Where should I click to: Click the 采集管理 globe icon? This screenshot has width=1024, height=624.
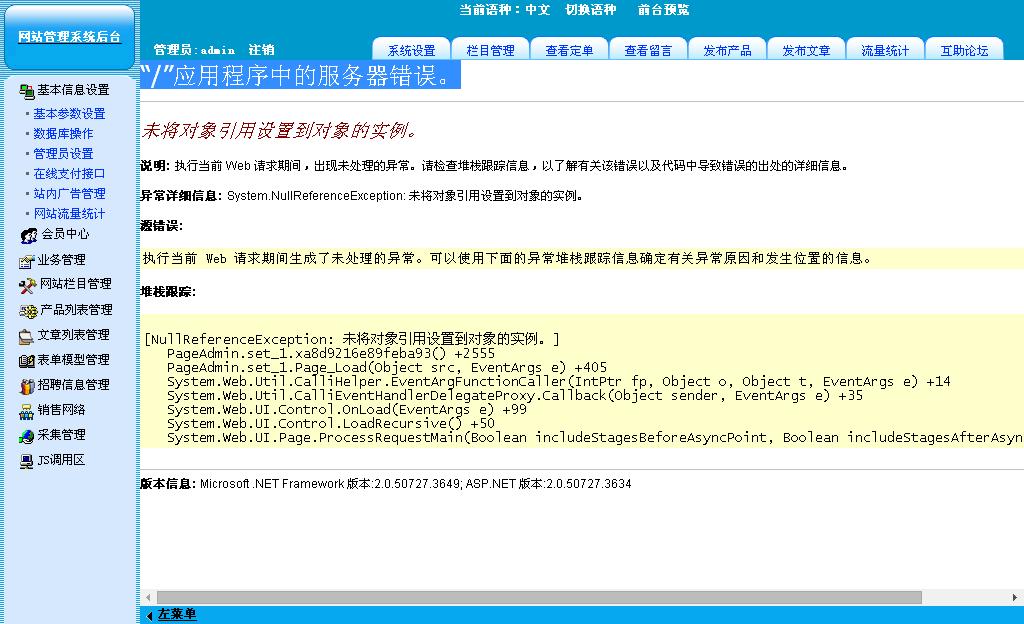[x=27, y=435]
